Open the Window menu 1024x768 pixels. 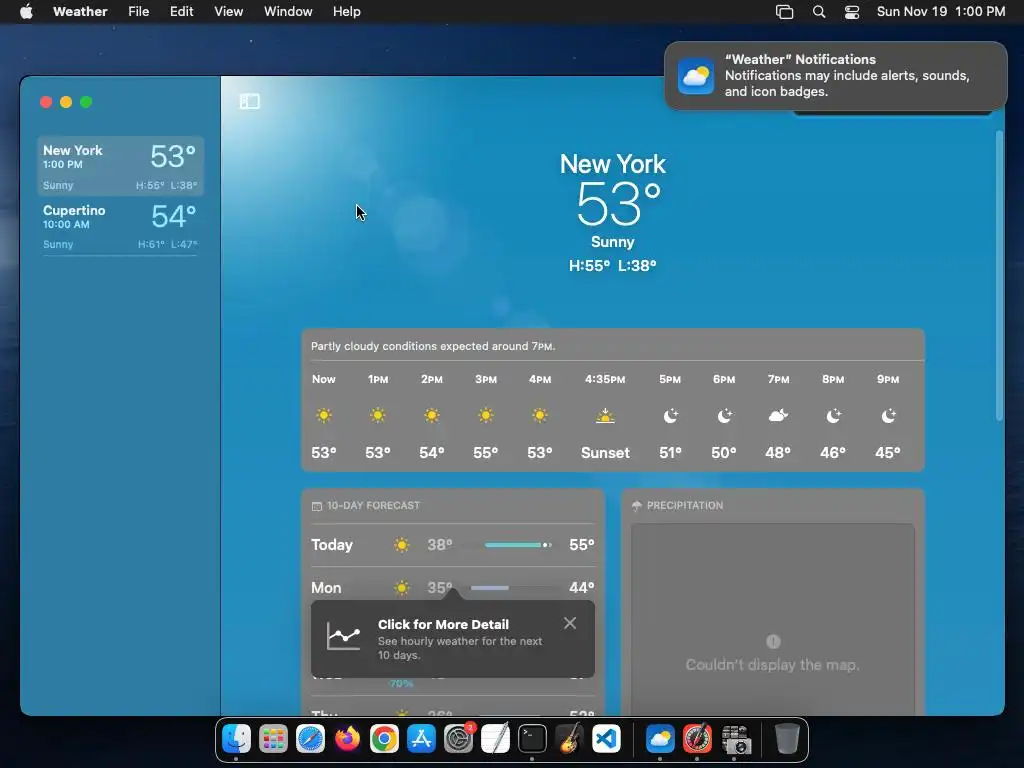288,12
